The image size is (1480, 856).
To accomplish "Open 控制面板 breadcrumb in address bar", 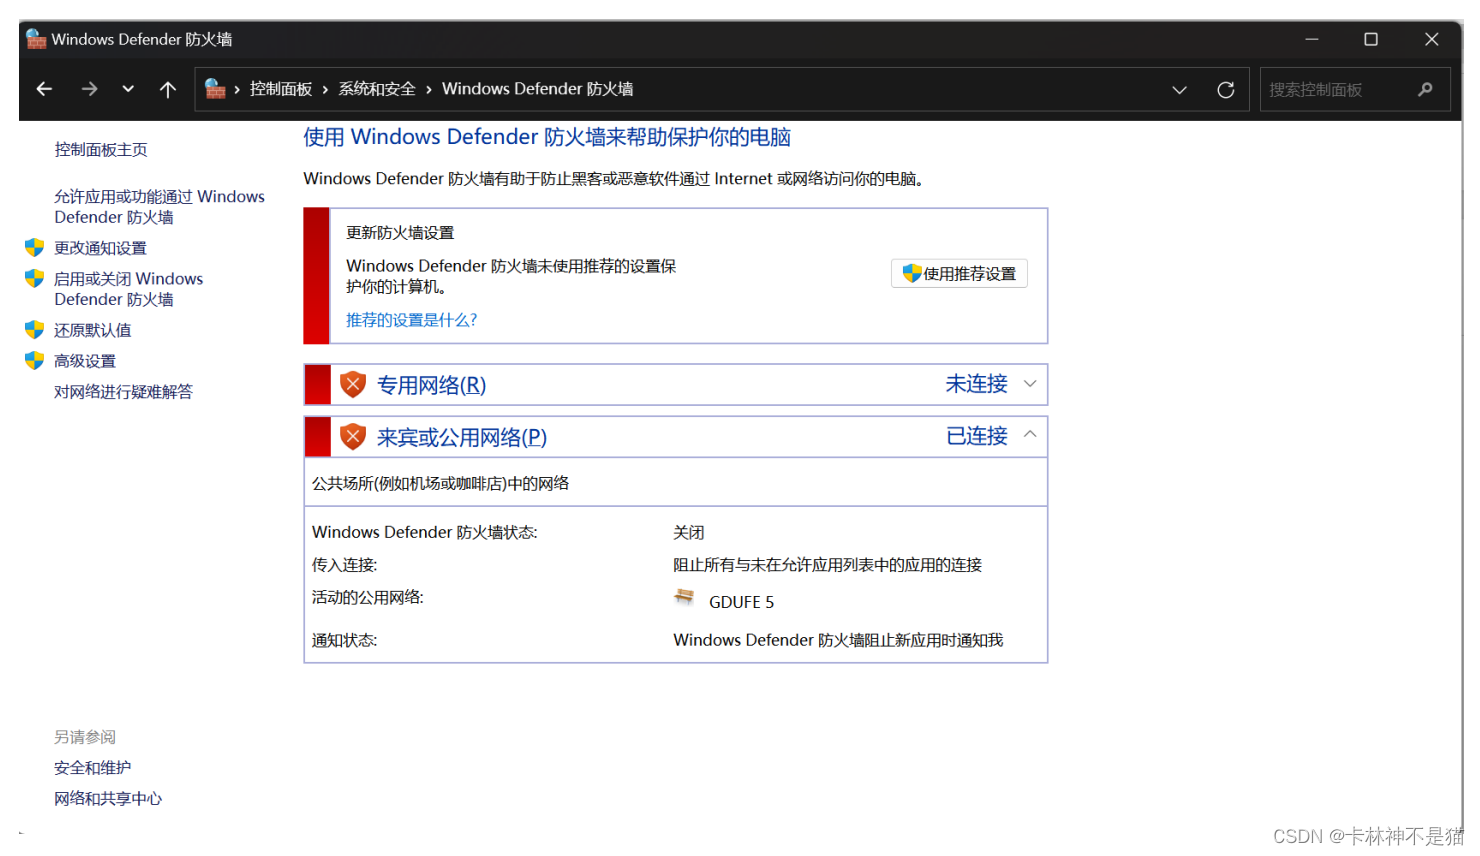I will click(281, 89).
